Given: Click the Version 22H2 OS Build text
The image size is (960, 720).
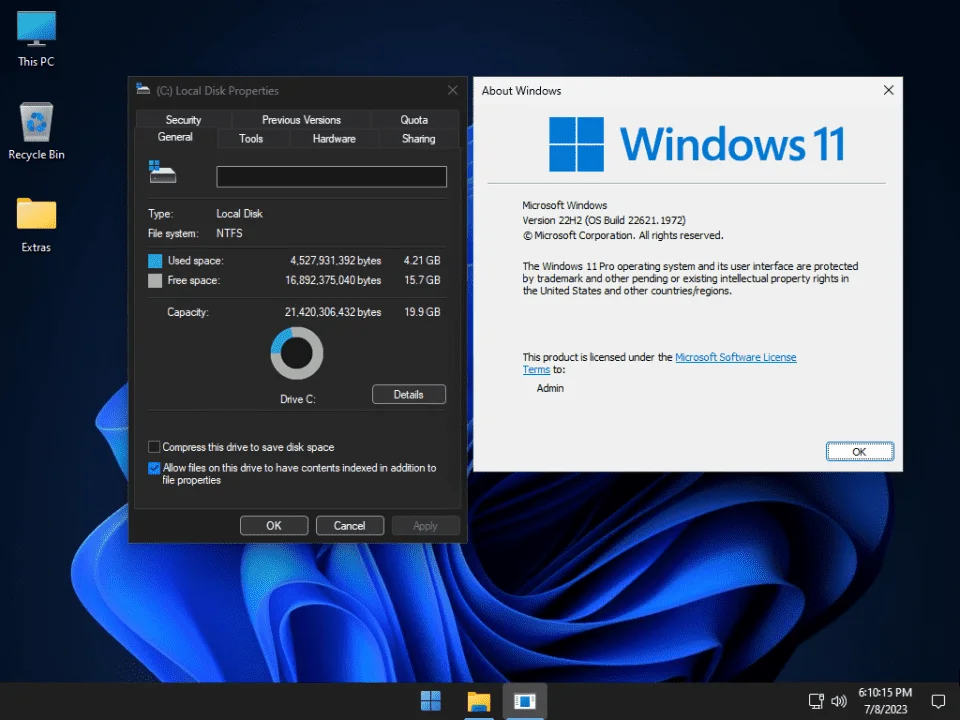Looking at the screenshot, I should 604,220.
